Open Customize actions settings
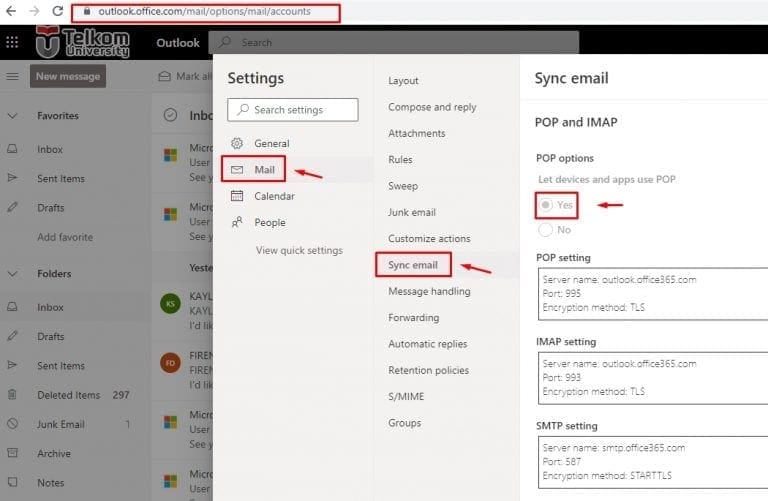 click(429, 239)
